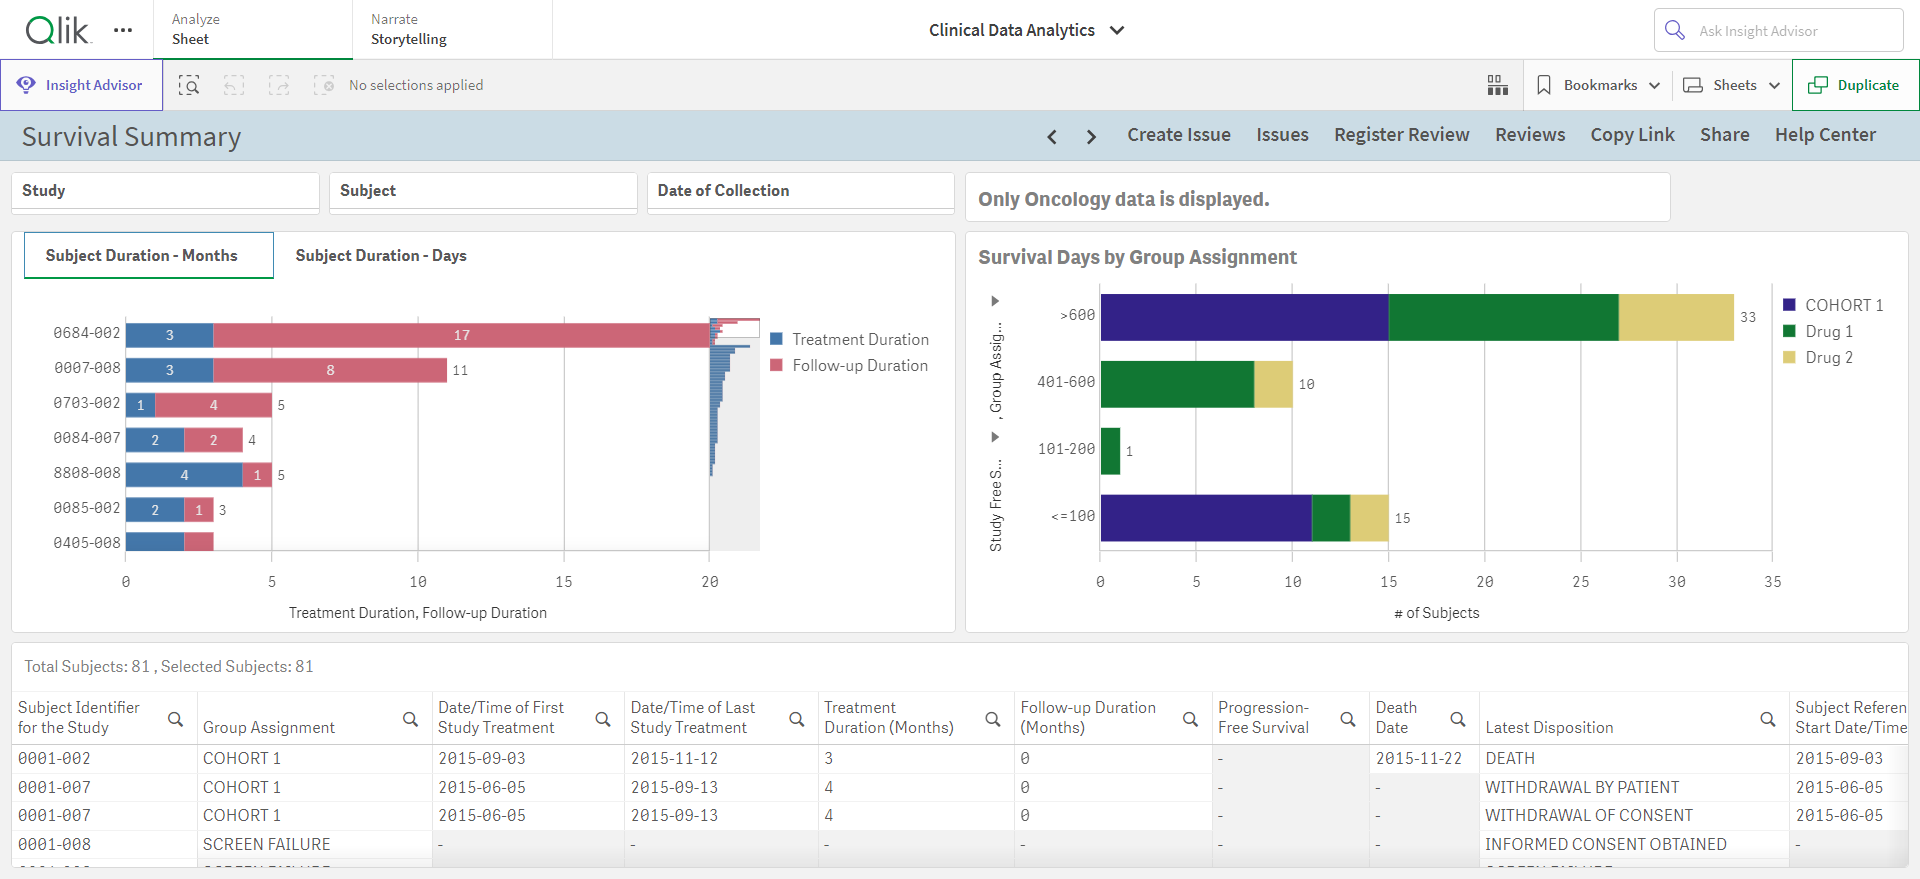Viewport: 1920px width, 879px height.
Task: Search the Group Assignment column
Action: pos(410,719)
